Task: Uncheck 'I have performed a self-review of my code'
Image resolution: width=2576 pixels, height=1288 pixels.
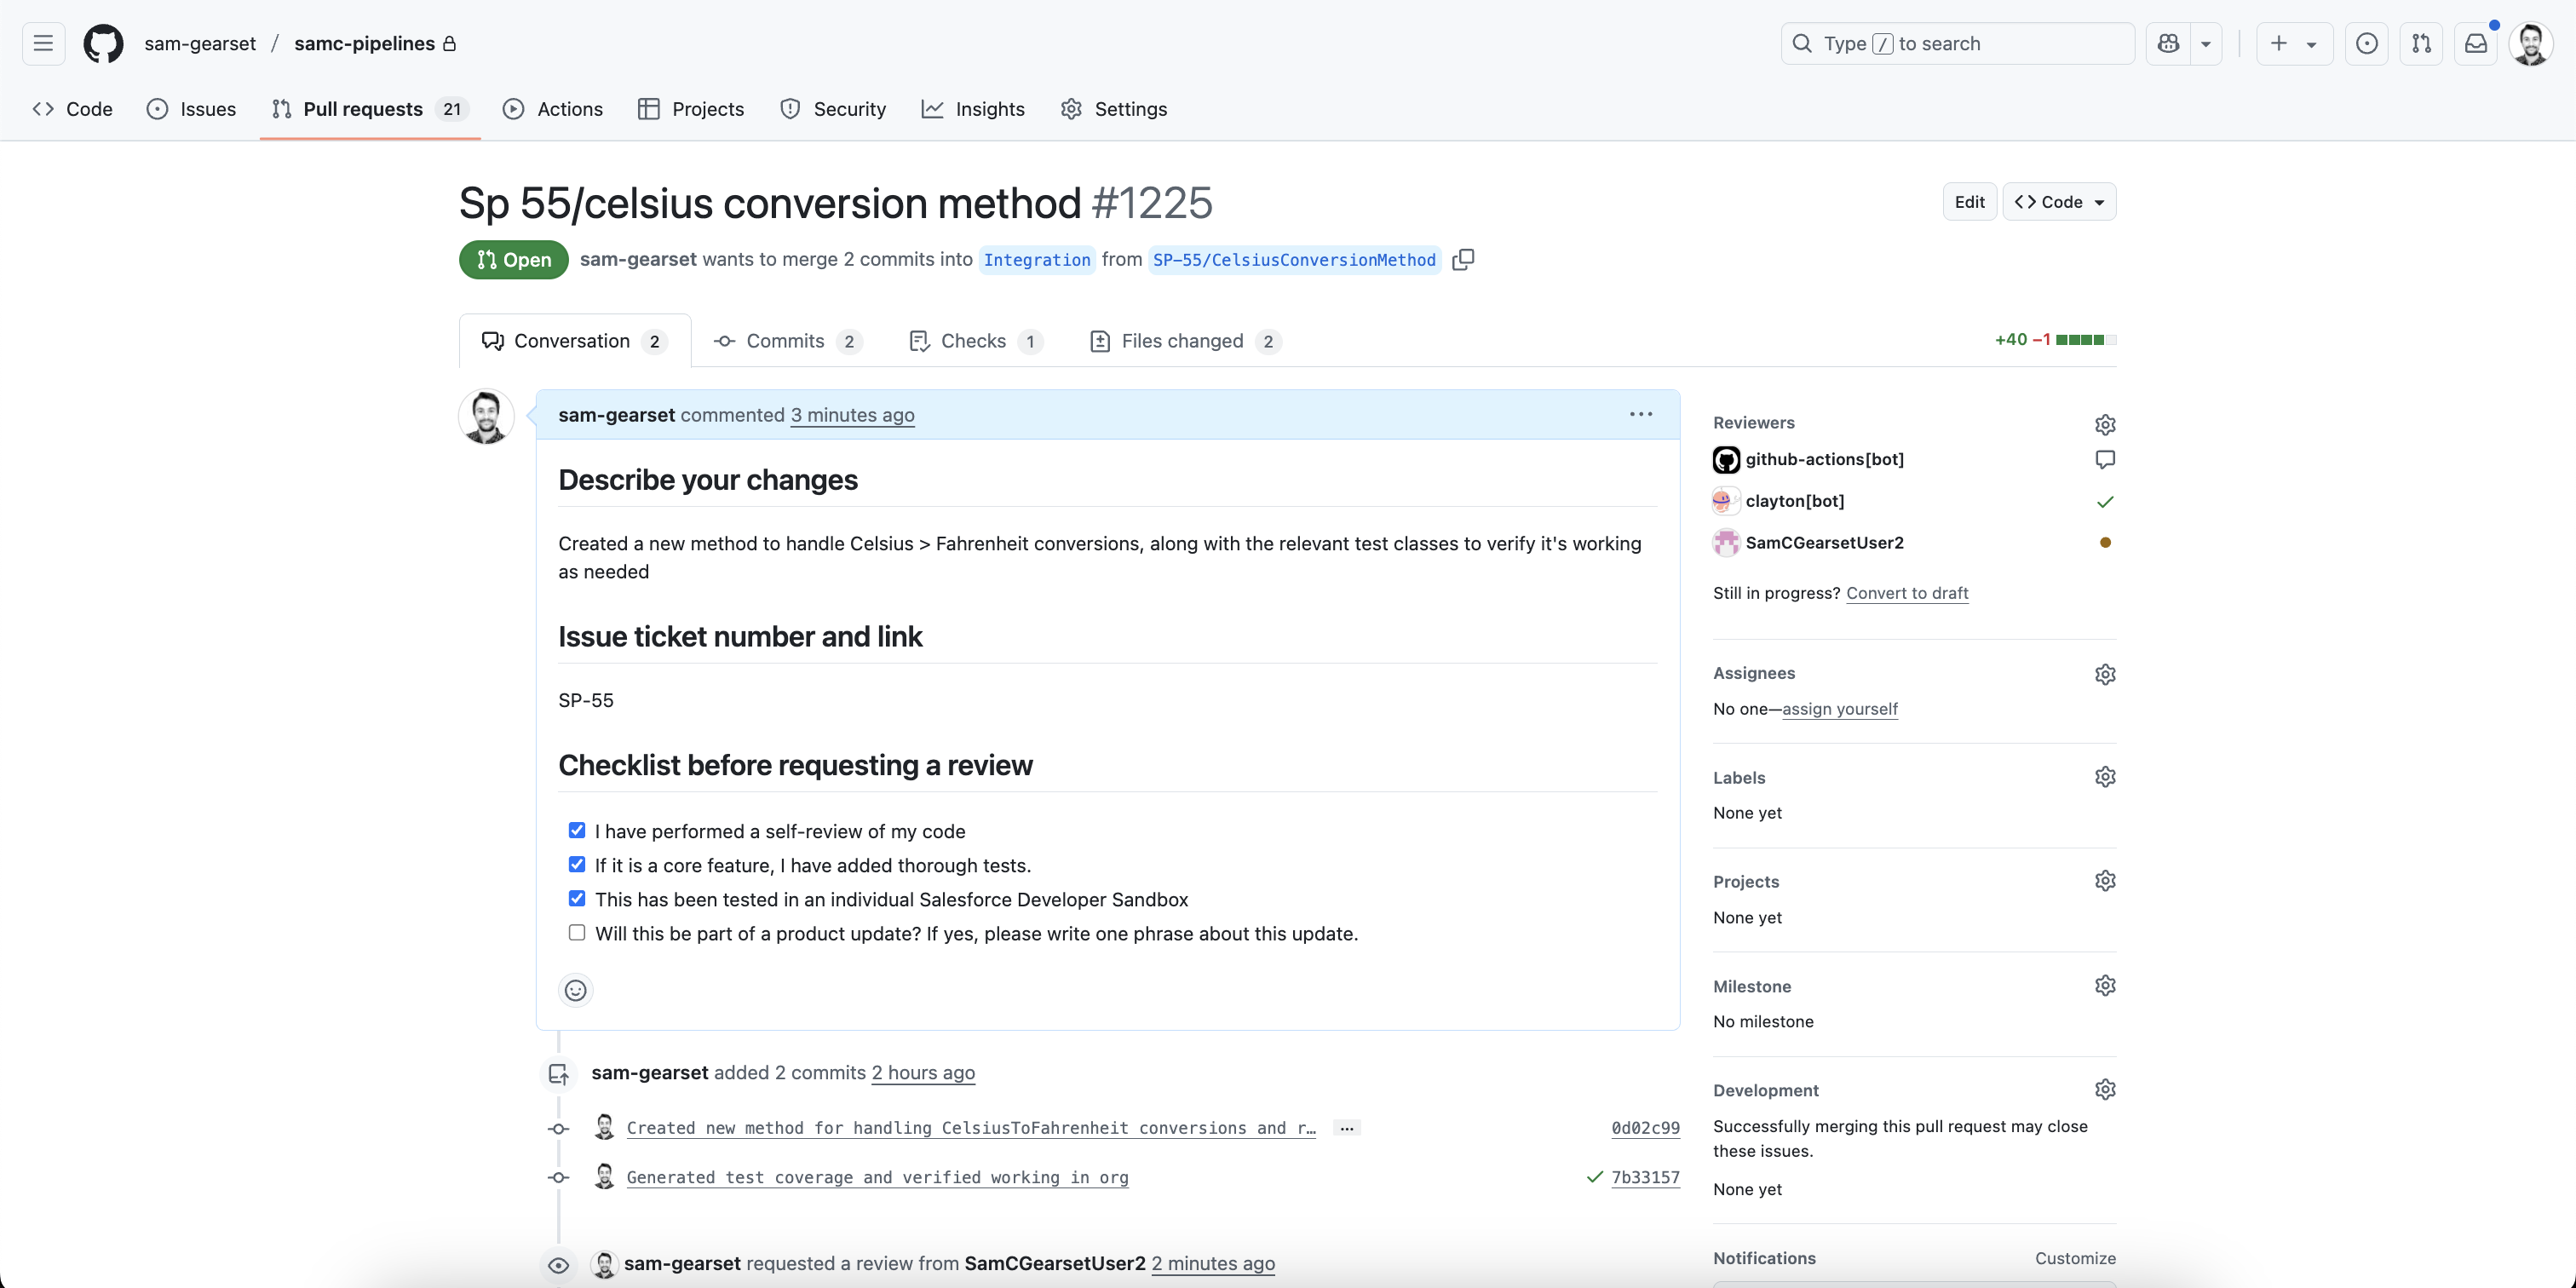Action: (577, 829)
